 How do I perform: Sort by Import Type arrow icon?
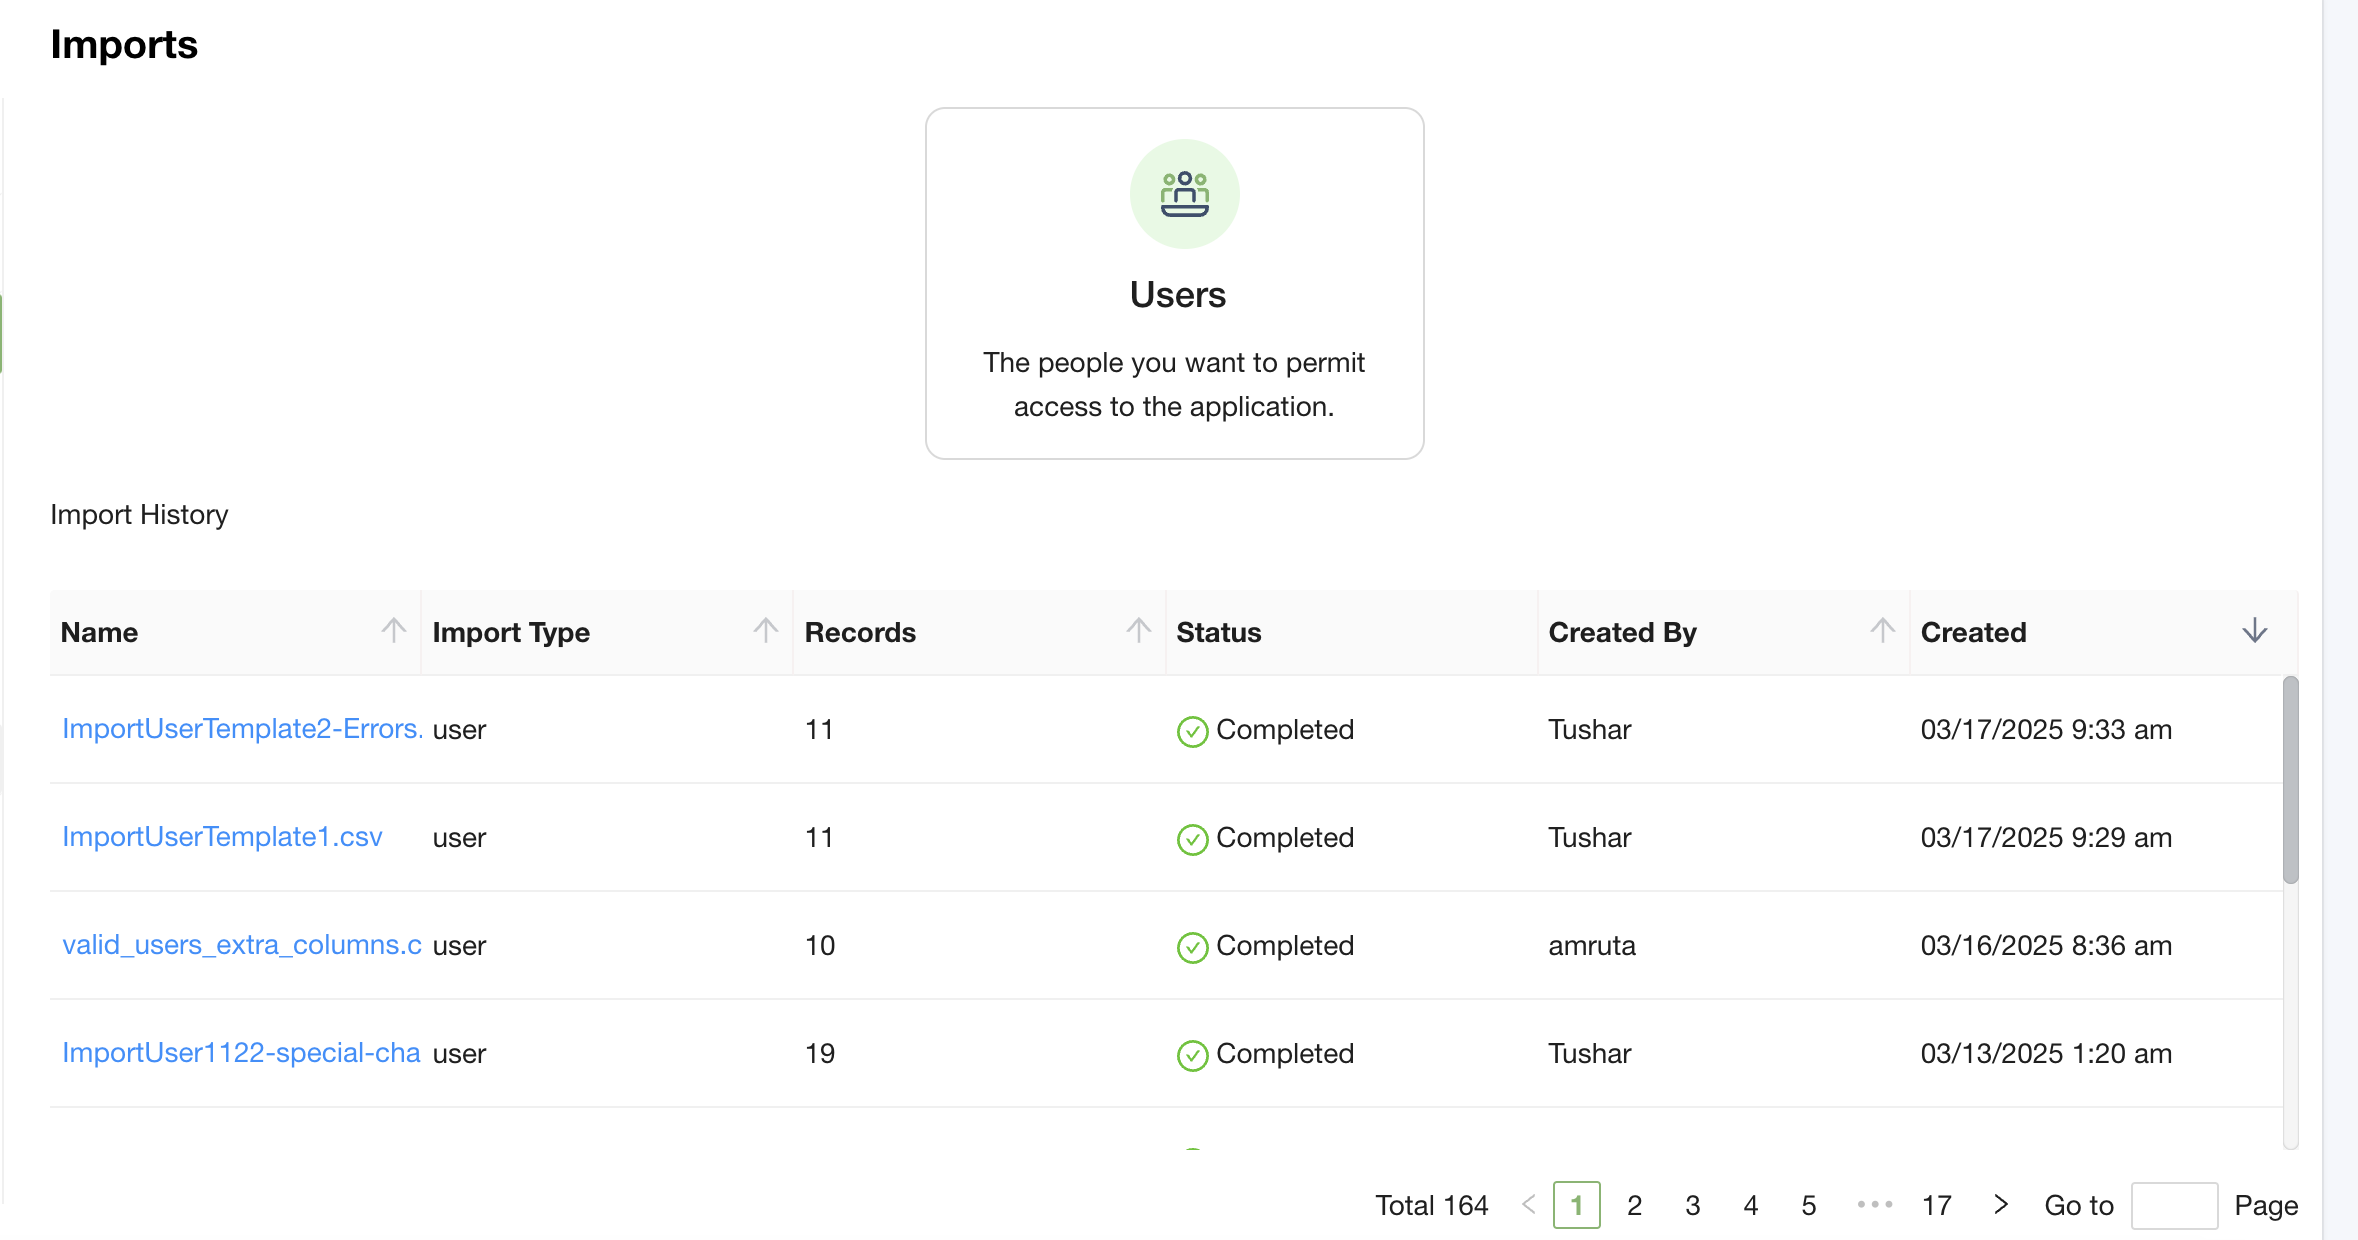click(766, 630)
